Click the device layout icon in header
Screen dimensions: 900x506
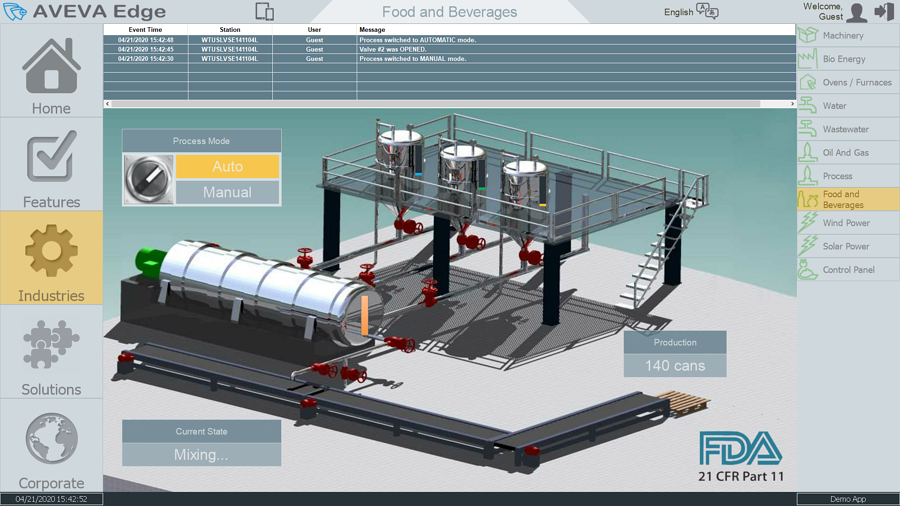[264, 12]
